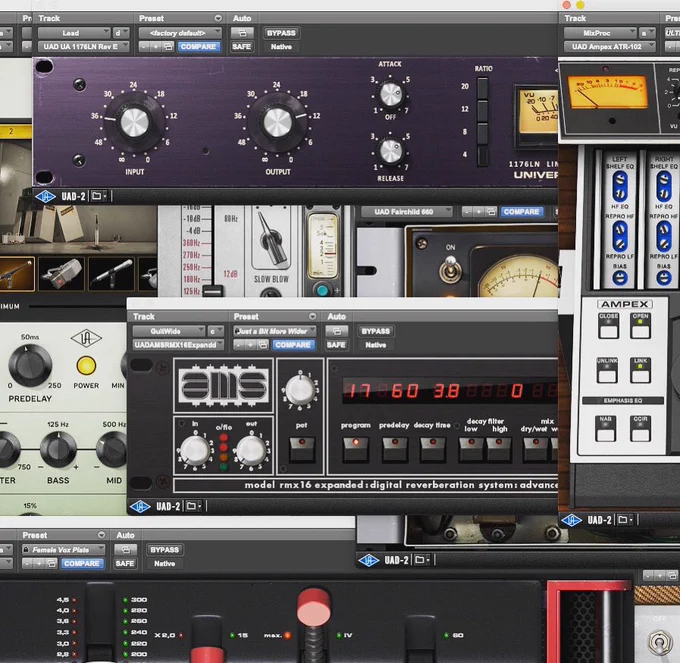Open the UAD Ampex ATR-102 plugin selector
The width and height of the screenshot is (680, 663).
(x=610, y=47)
